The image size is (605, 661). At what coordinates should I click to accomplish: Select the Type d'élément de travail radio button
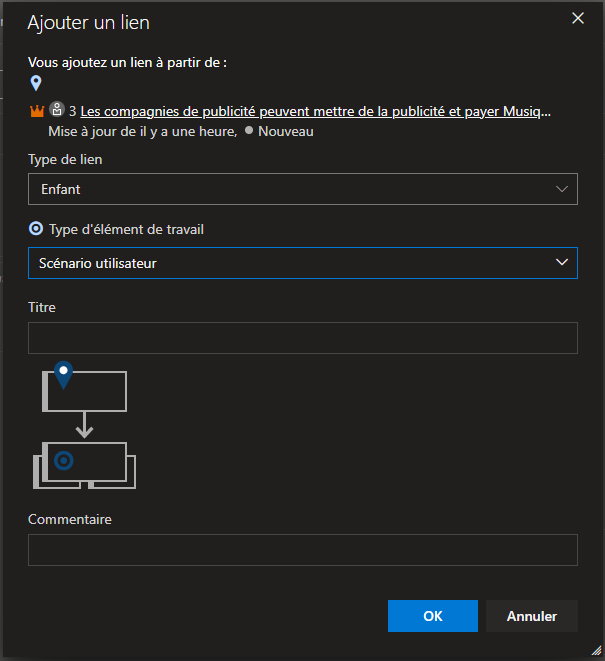click(x=36, y=229)
